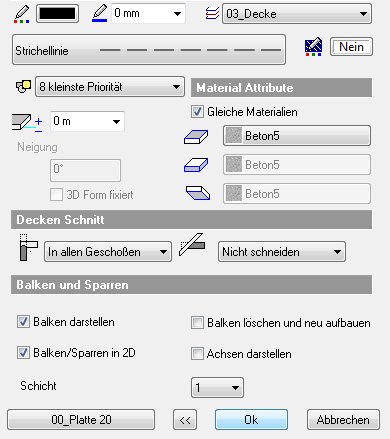This screenshot has width=390, height=439.
Task: Click the pen color pencil icon
Action: pos(22,14)
